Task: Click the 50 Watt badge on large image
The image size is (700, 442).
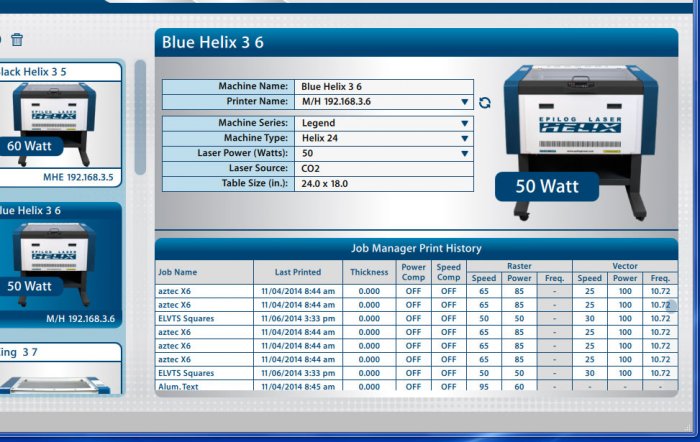Action: pyautogui.click(x=547, y=186)
